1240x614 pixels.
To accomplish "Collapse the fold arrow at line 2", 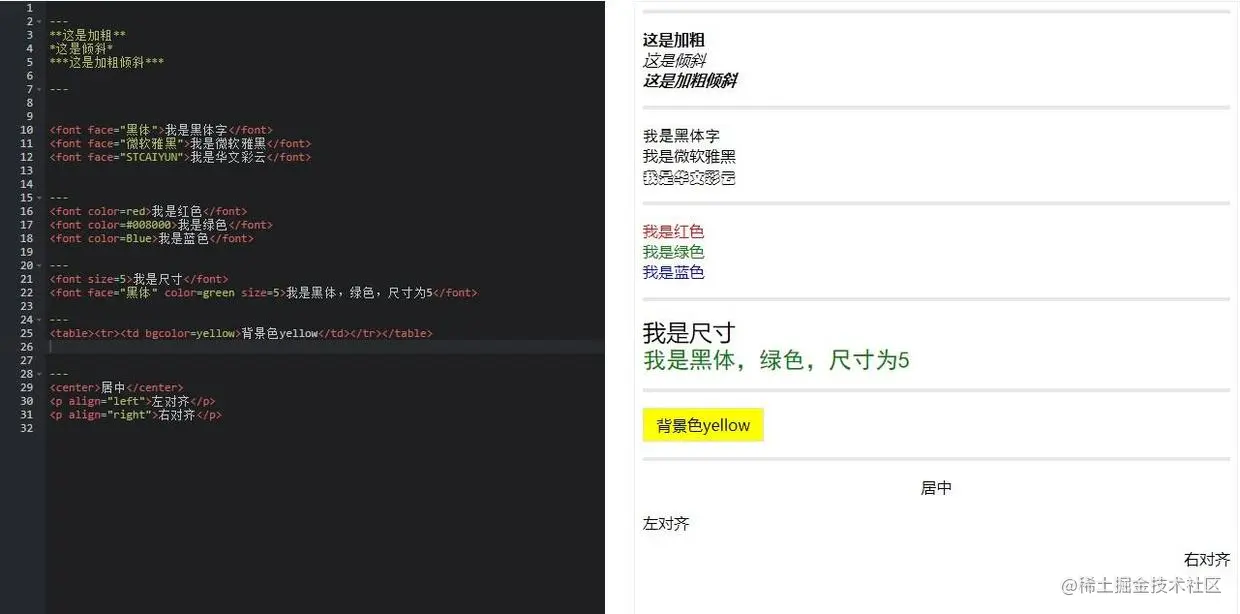I will pos(39,21).
